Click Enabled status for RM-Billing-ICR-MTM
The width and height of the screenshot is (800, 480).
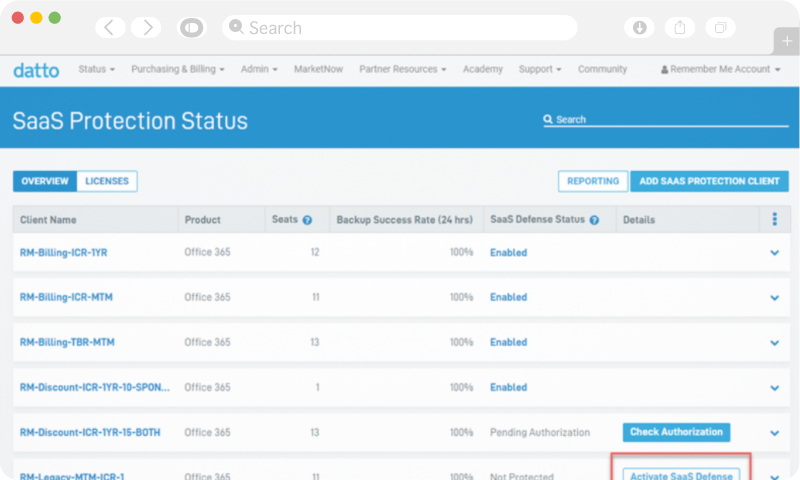point(509,297)
